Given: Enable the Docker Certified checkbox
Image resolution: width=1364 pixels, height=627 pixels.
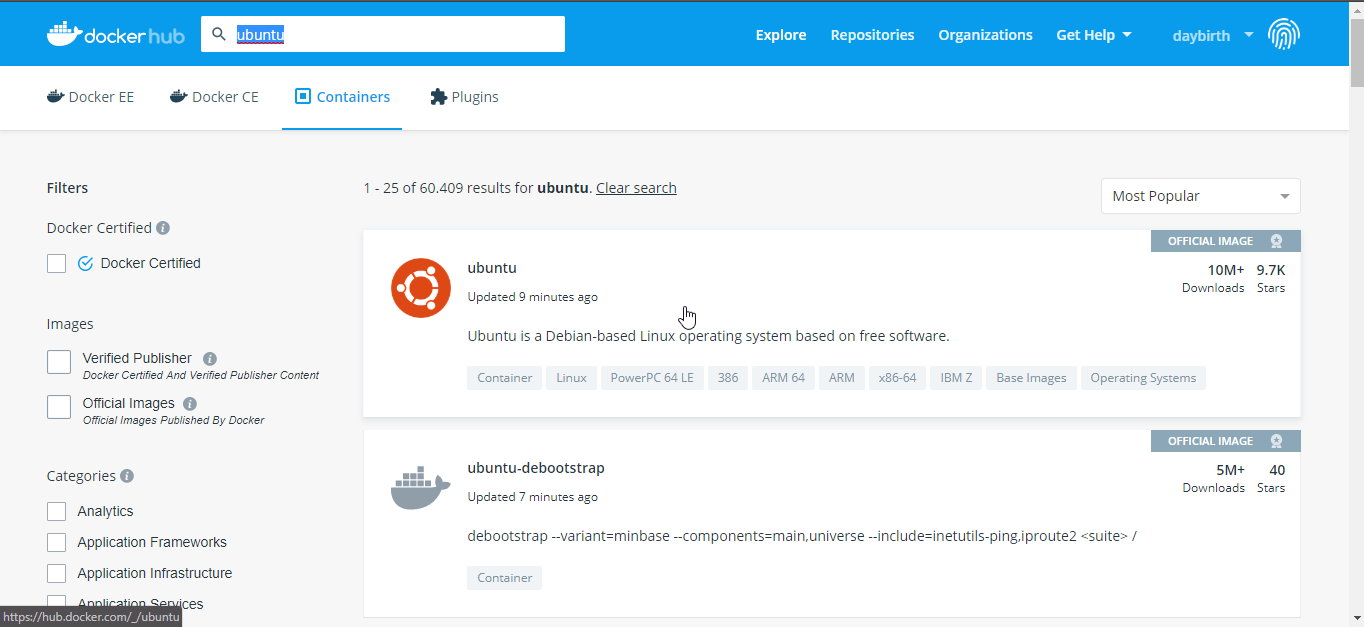Looking at the screenshot, I should click(x=57, y=263).
